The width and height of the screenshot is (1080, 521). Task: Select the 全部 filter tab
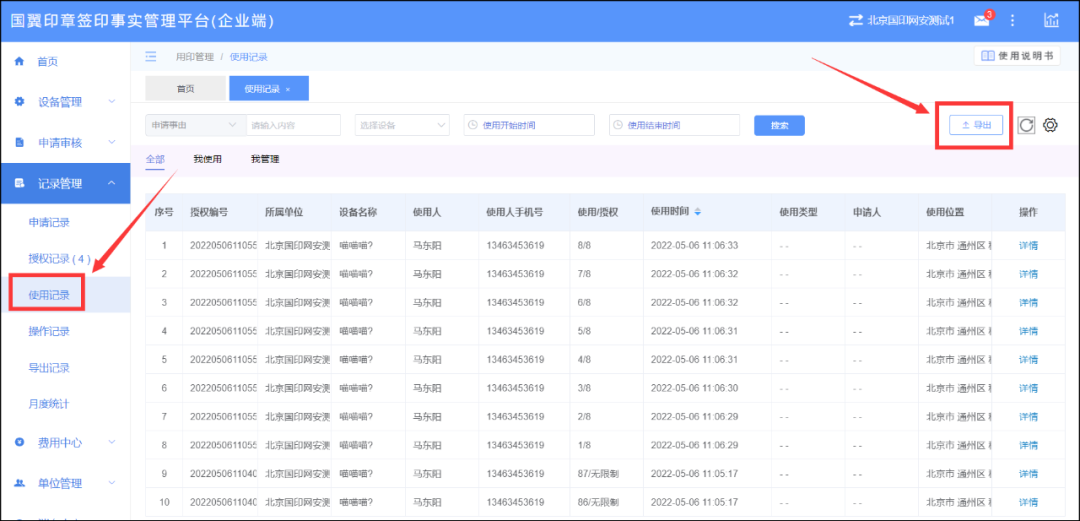155,160
